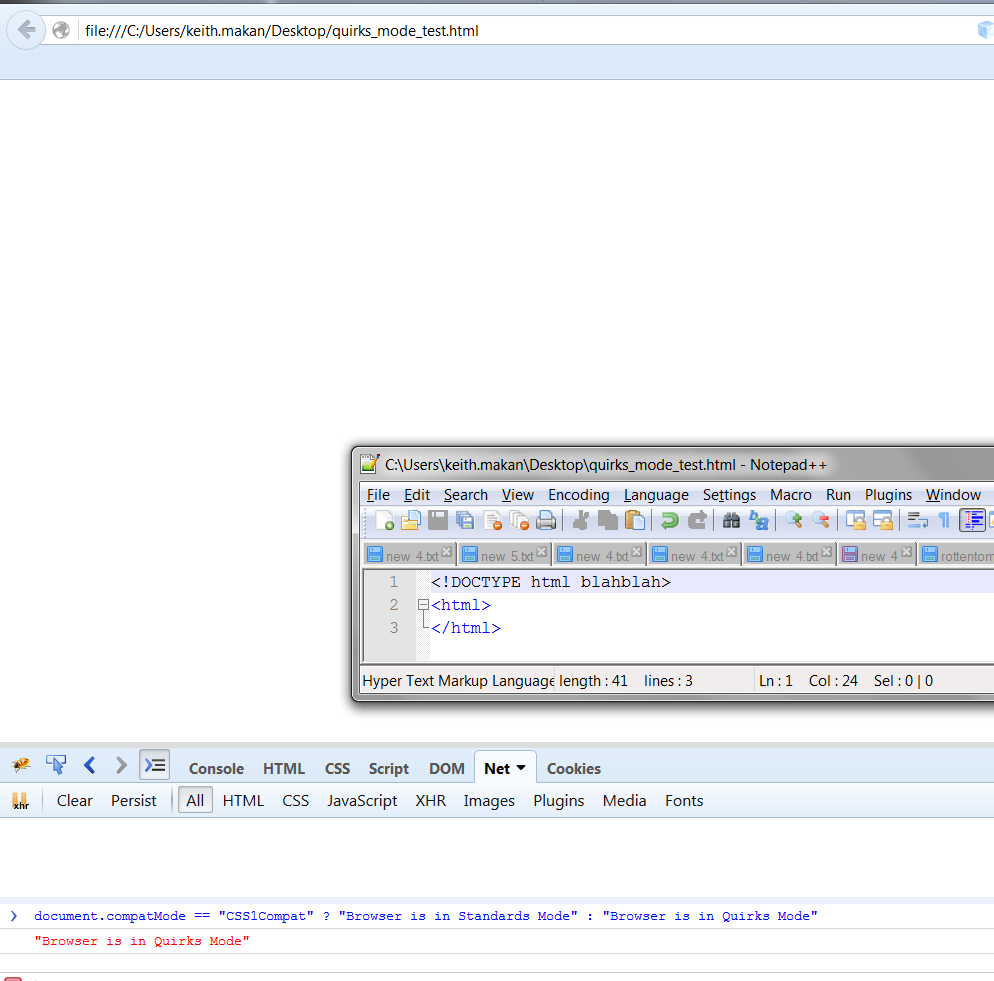Open the File menu in Notepad++

point(378,495)
